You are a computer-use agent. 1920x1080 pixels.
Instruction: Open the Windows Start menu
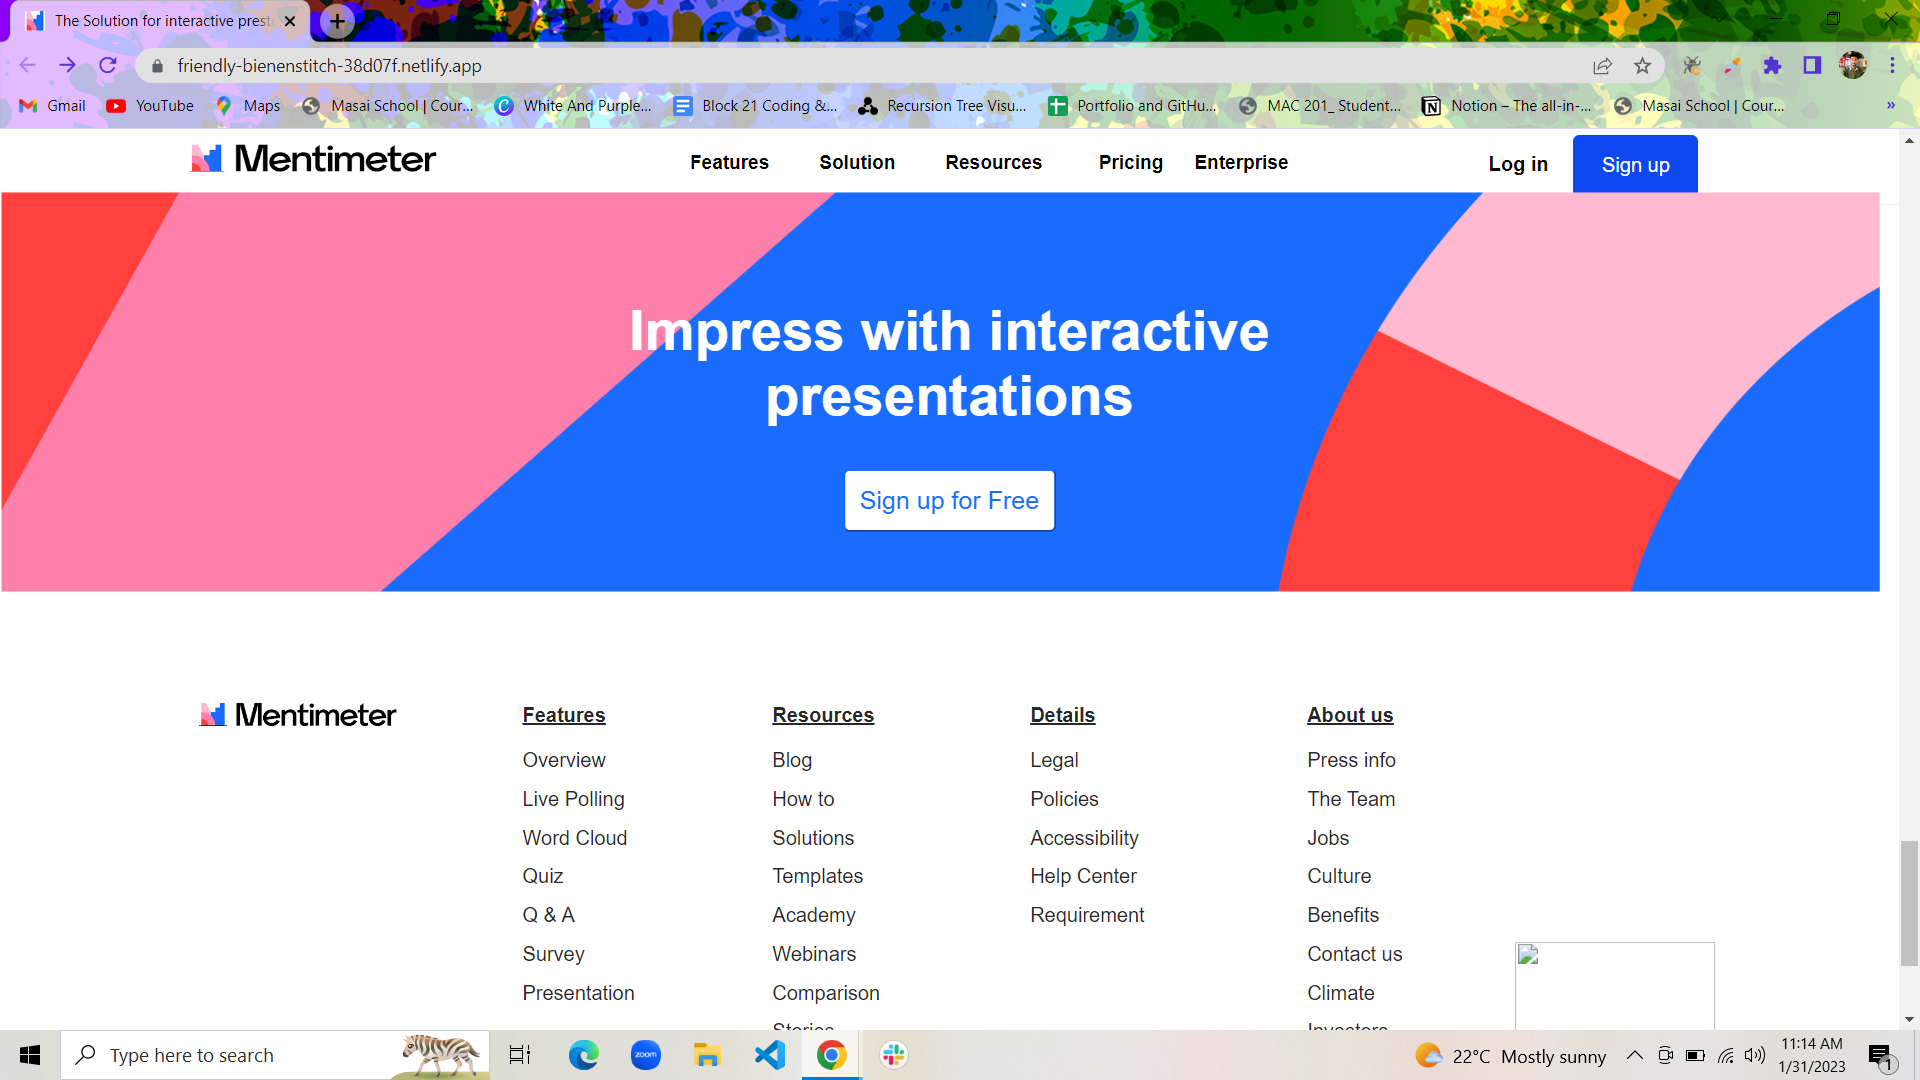coord(30,1055)
